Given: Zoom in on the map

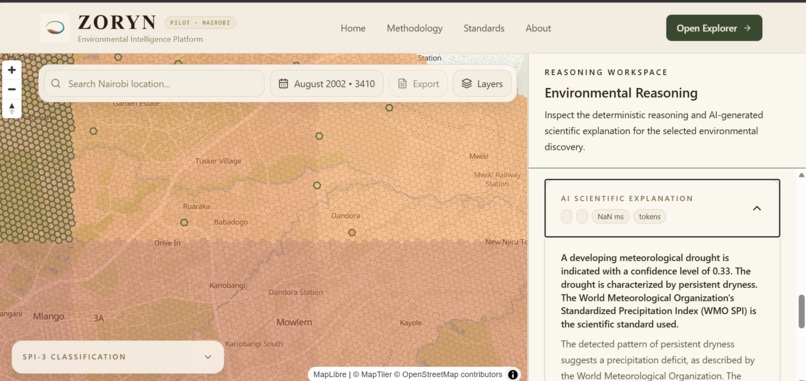Looking at the screenshot, I should pyautogui.click(x=12, y=70).
